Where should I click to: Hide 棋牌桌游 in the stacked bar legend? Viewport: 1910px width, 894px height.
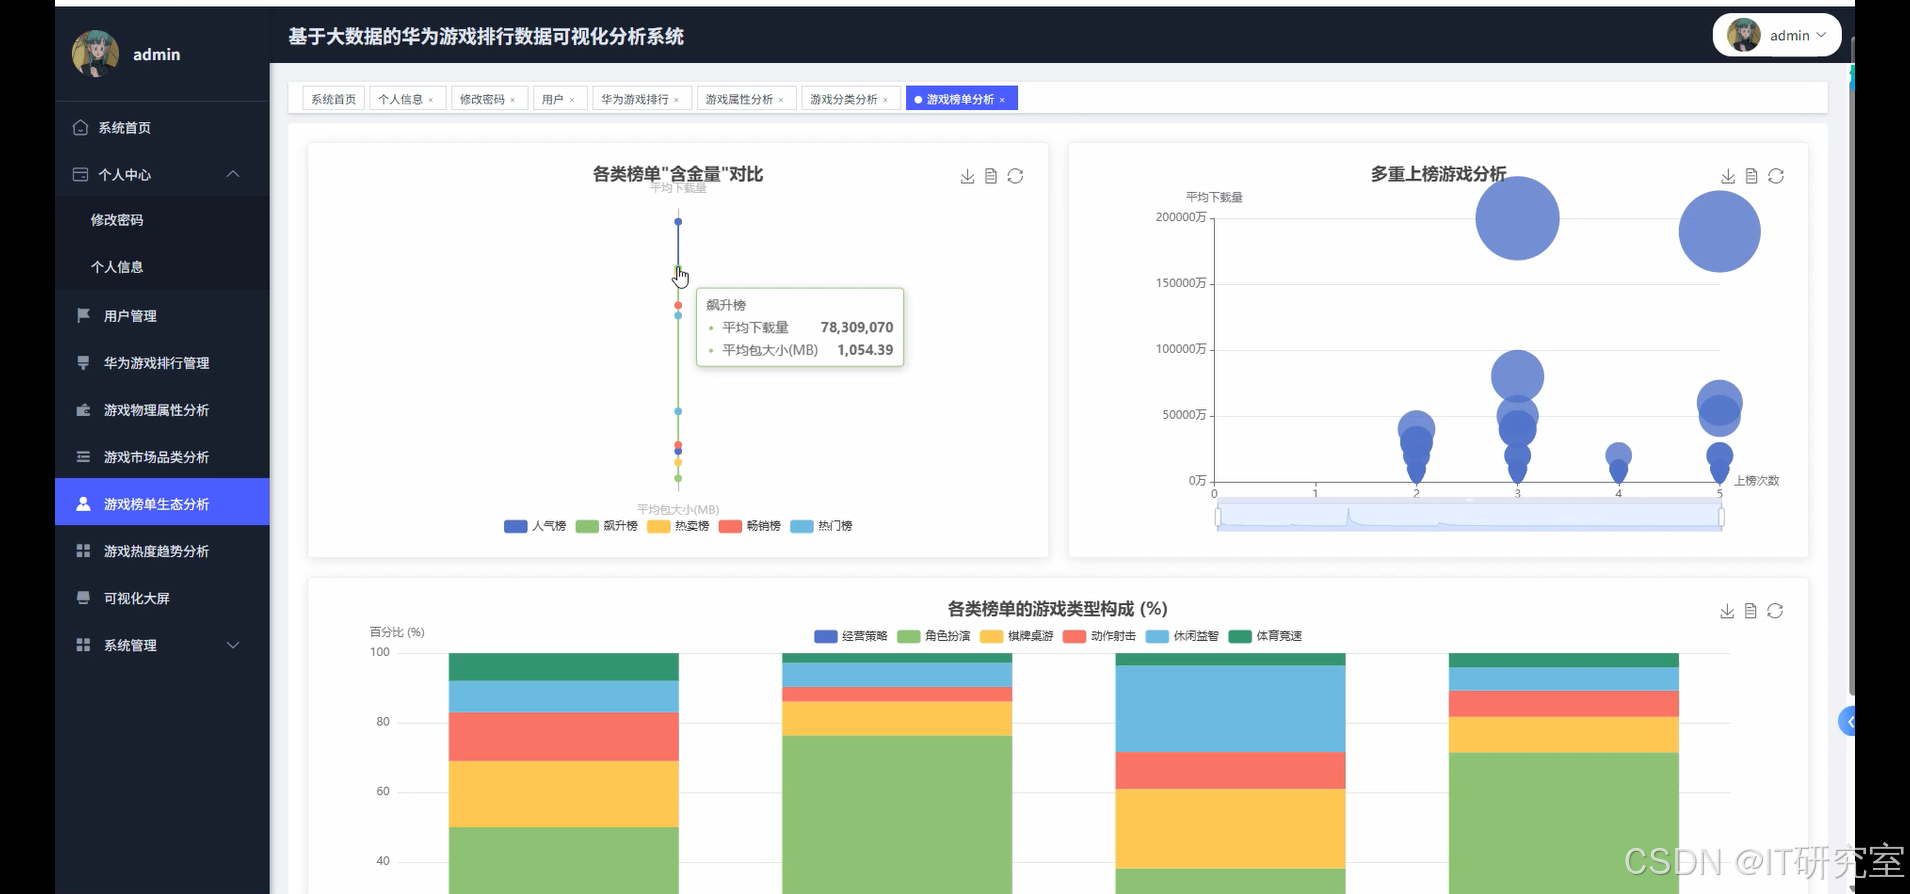coord(1017,636)
